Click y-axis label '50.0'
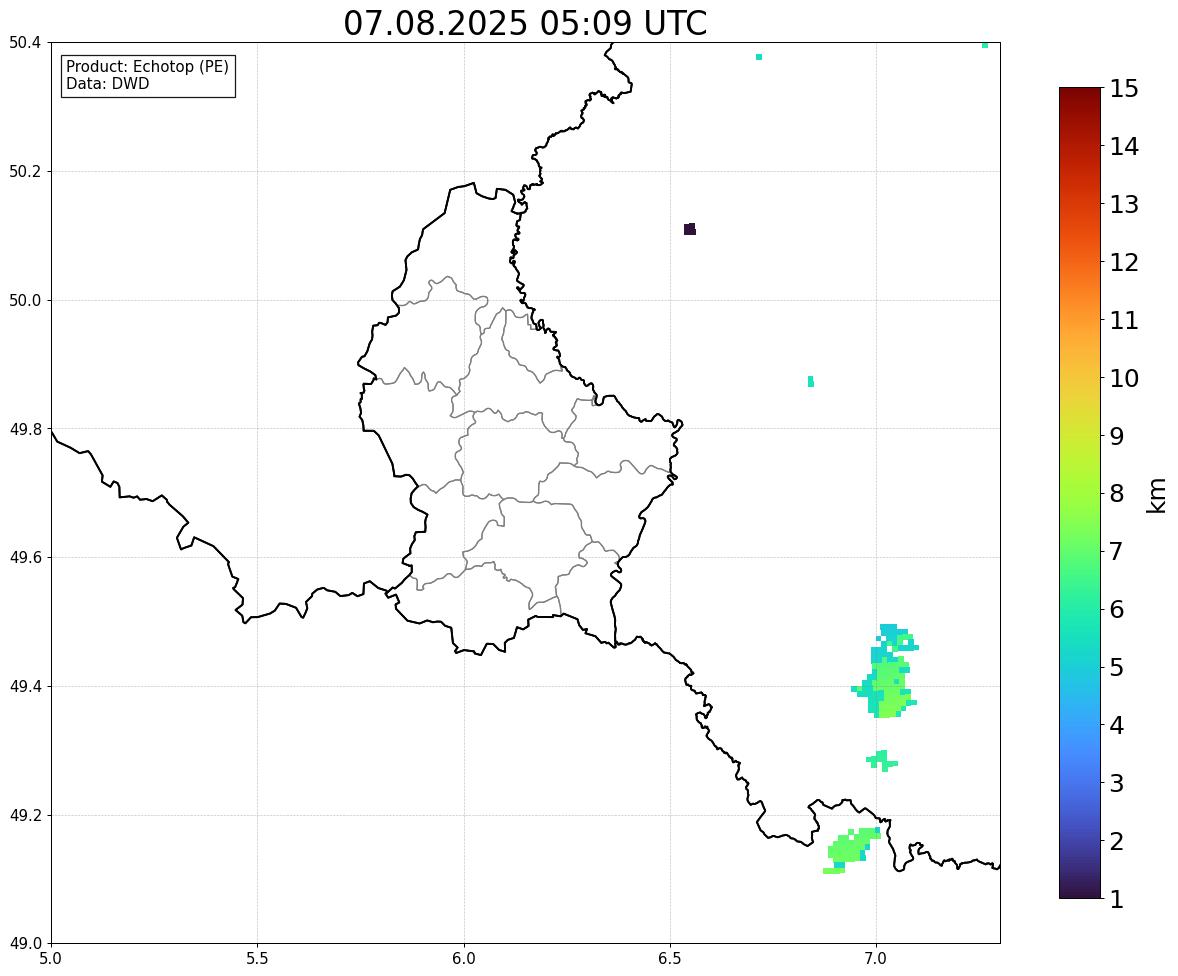1178x976 pixels. pyautogui.click(x=25, y=301)
